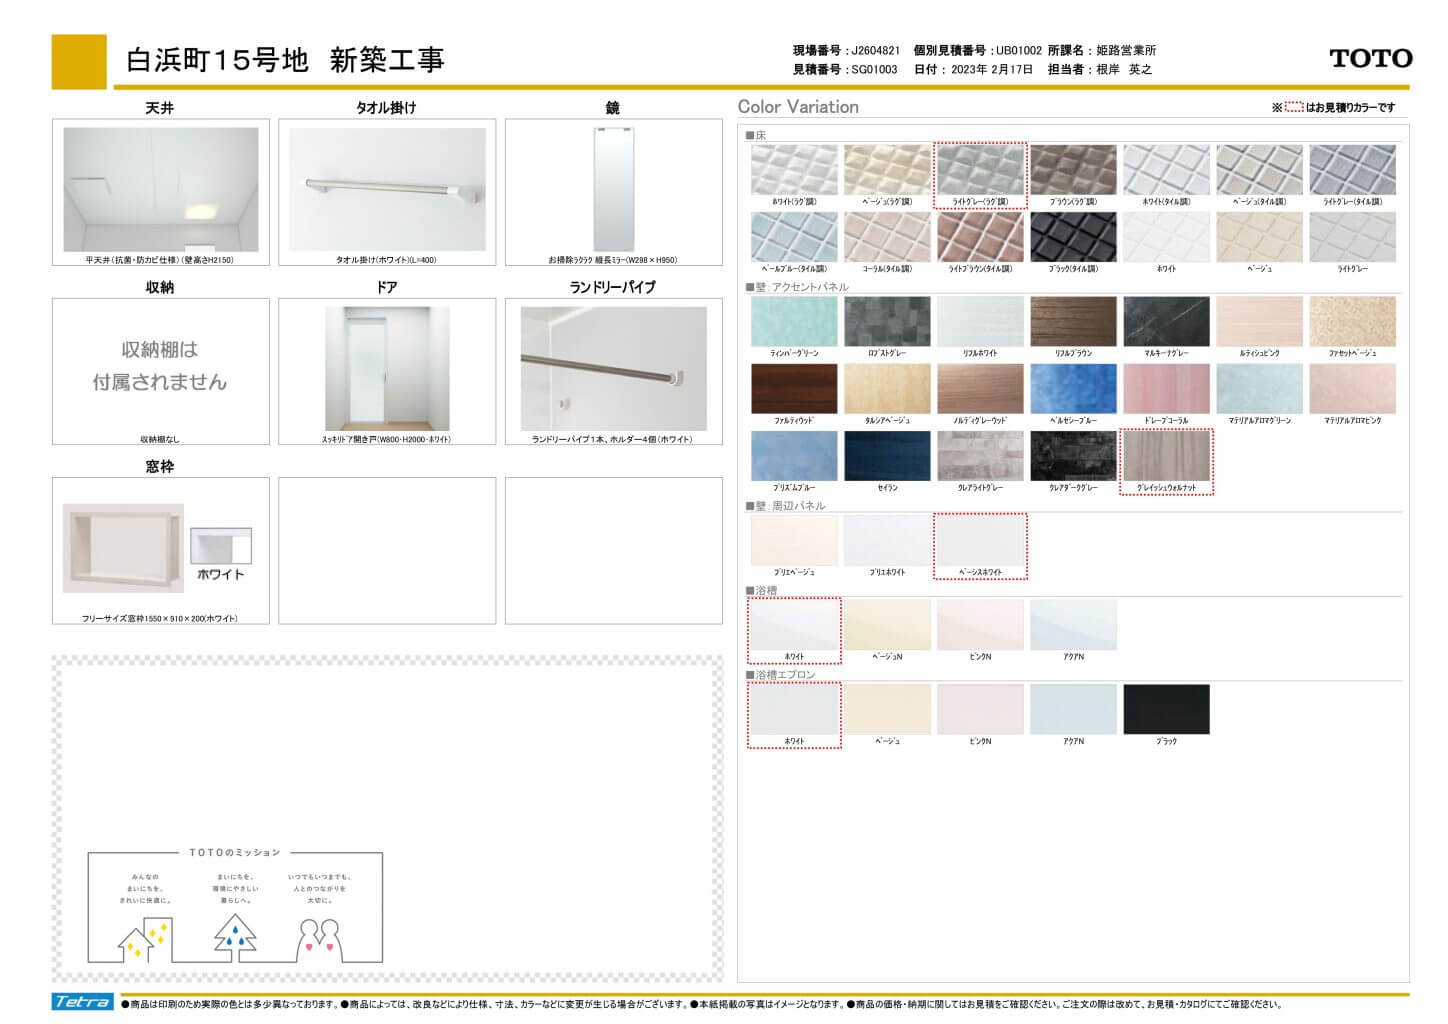Click the TOTO logo in the header

[x=1370, y=59]
